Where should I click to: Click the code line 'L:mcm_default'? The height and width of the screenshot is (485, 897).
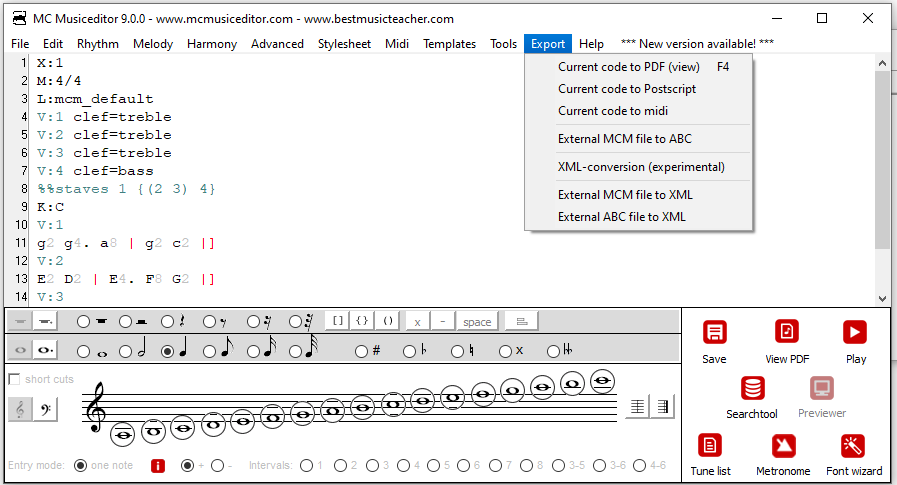pyautogui.click(x=95, y=99)
